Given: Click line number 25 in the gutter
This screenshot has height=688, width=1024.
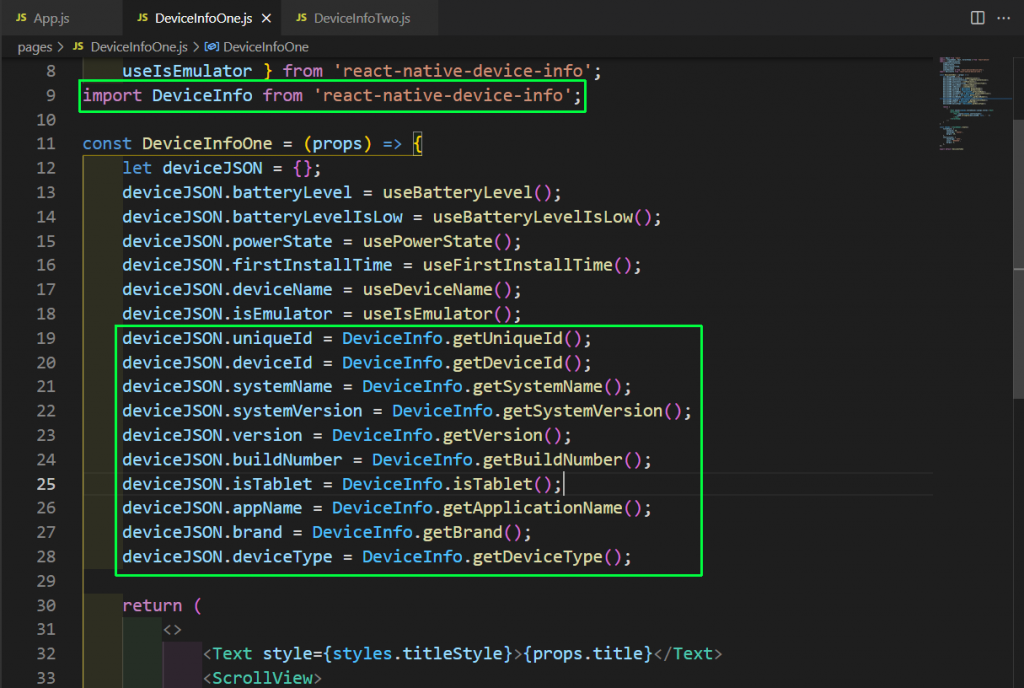Looking at the screenshot, I should click(46, 483).
